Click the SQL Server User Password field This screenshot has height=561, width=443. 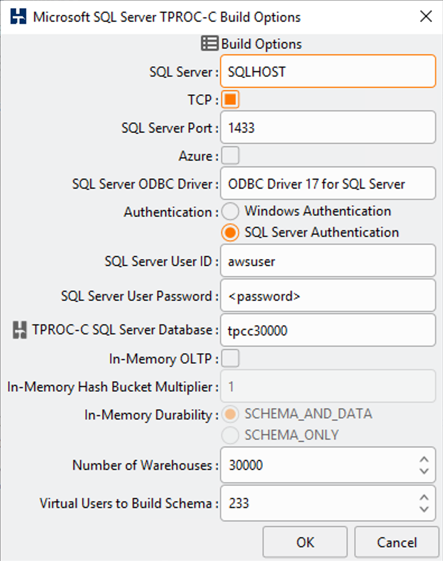click(x=328, y=296)
